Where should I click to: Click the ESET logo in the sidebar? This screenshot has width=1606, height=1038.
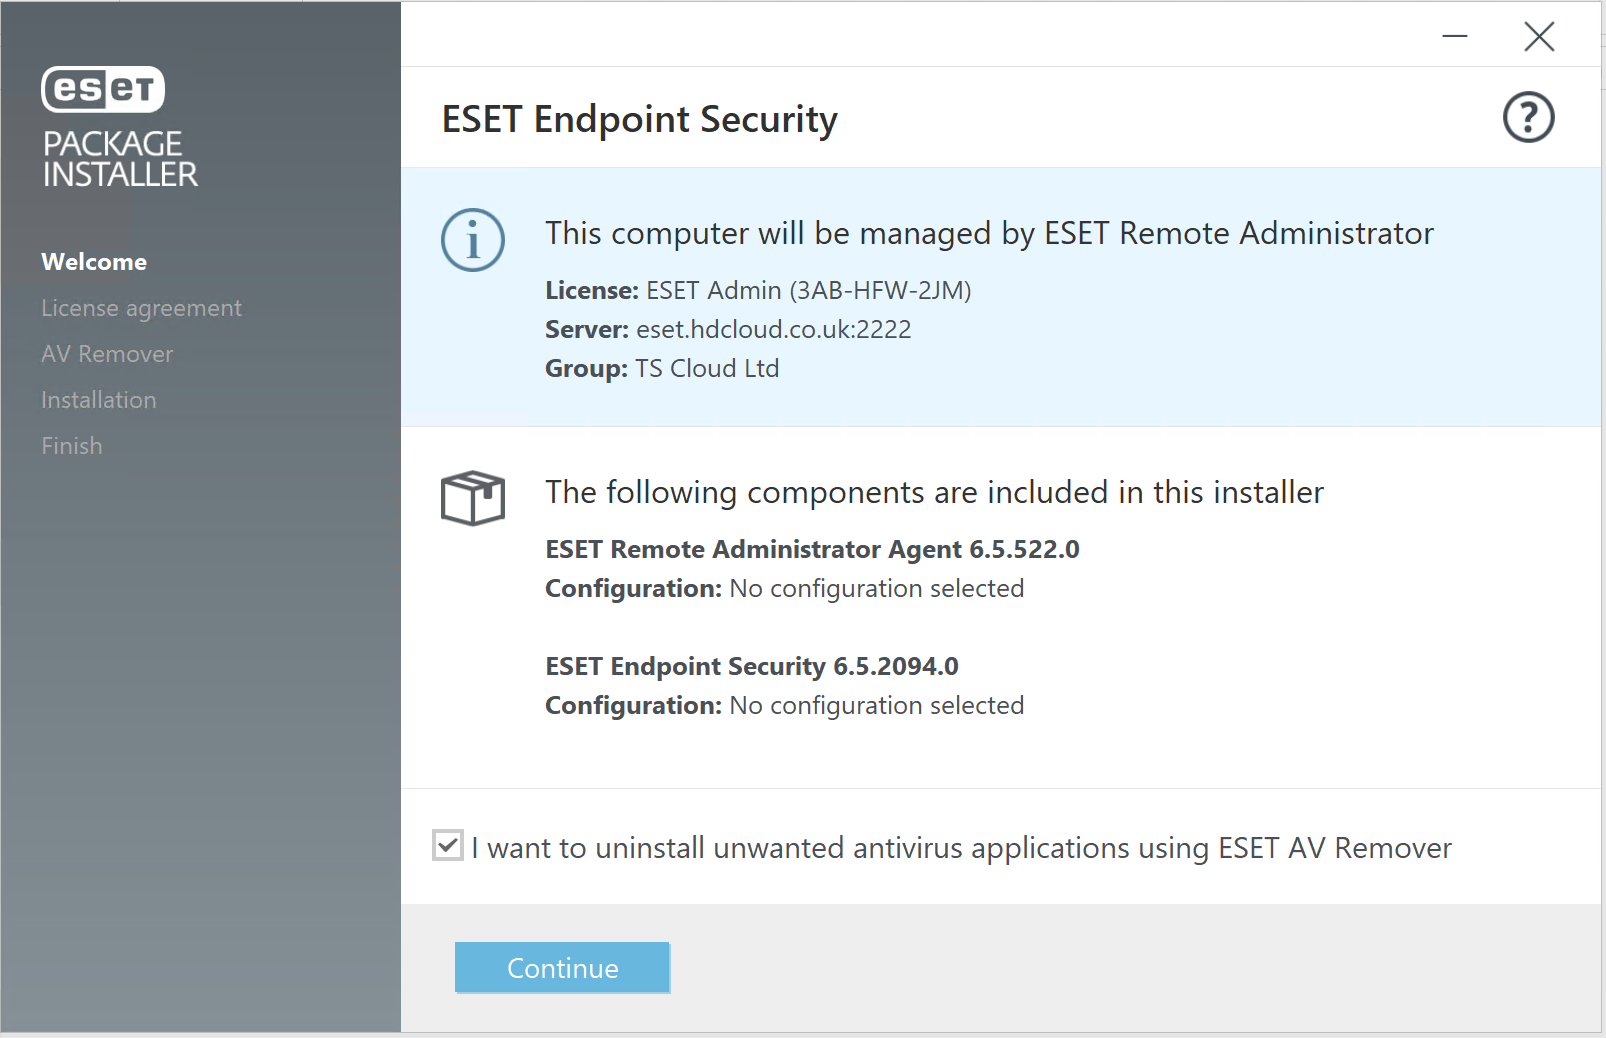pos(103,89)
